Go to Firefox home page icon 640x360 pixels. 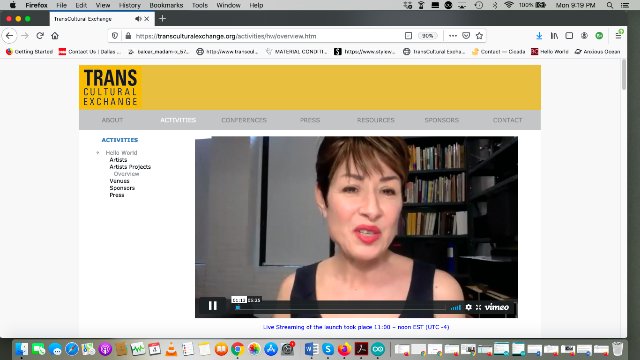(x=55, y=36)
